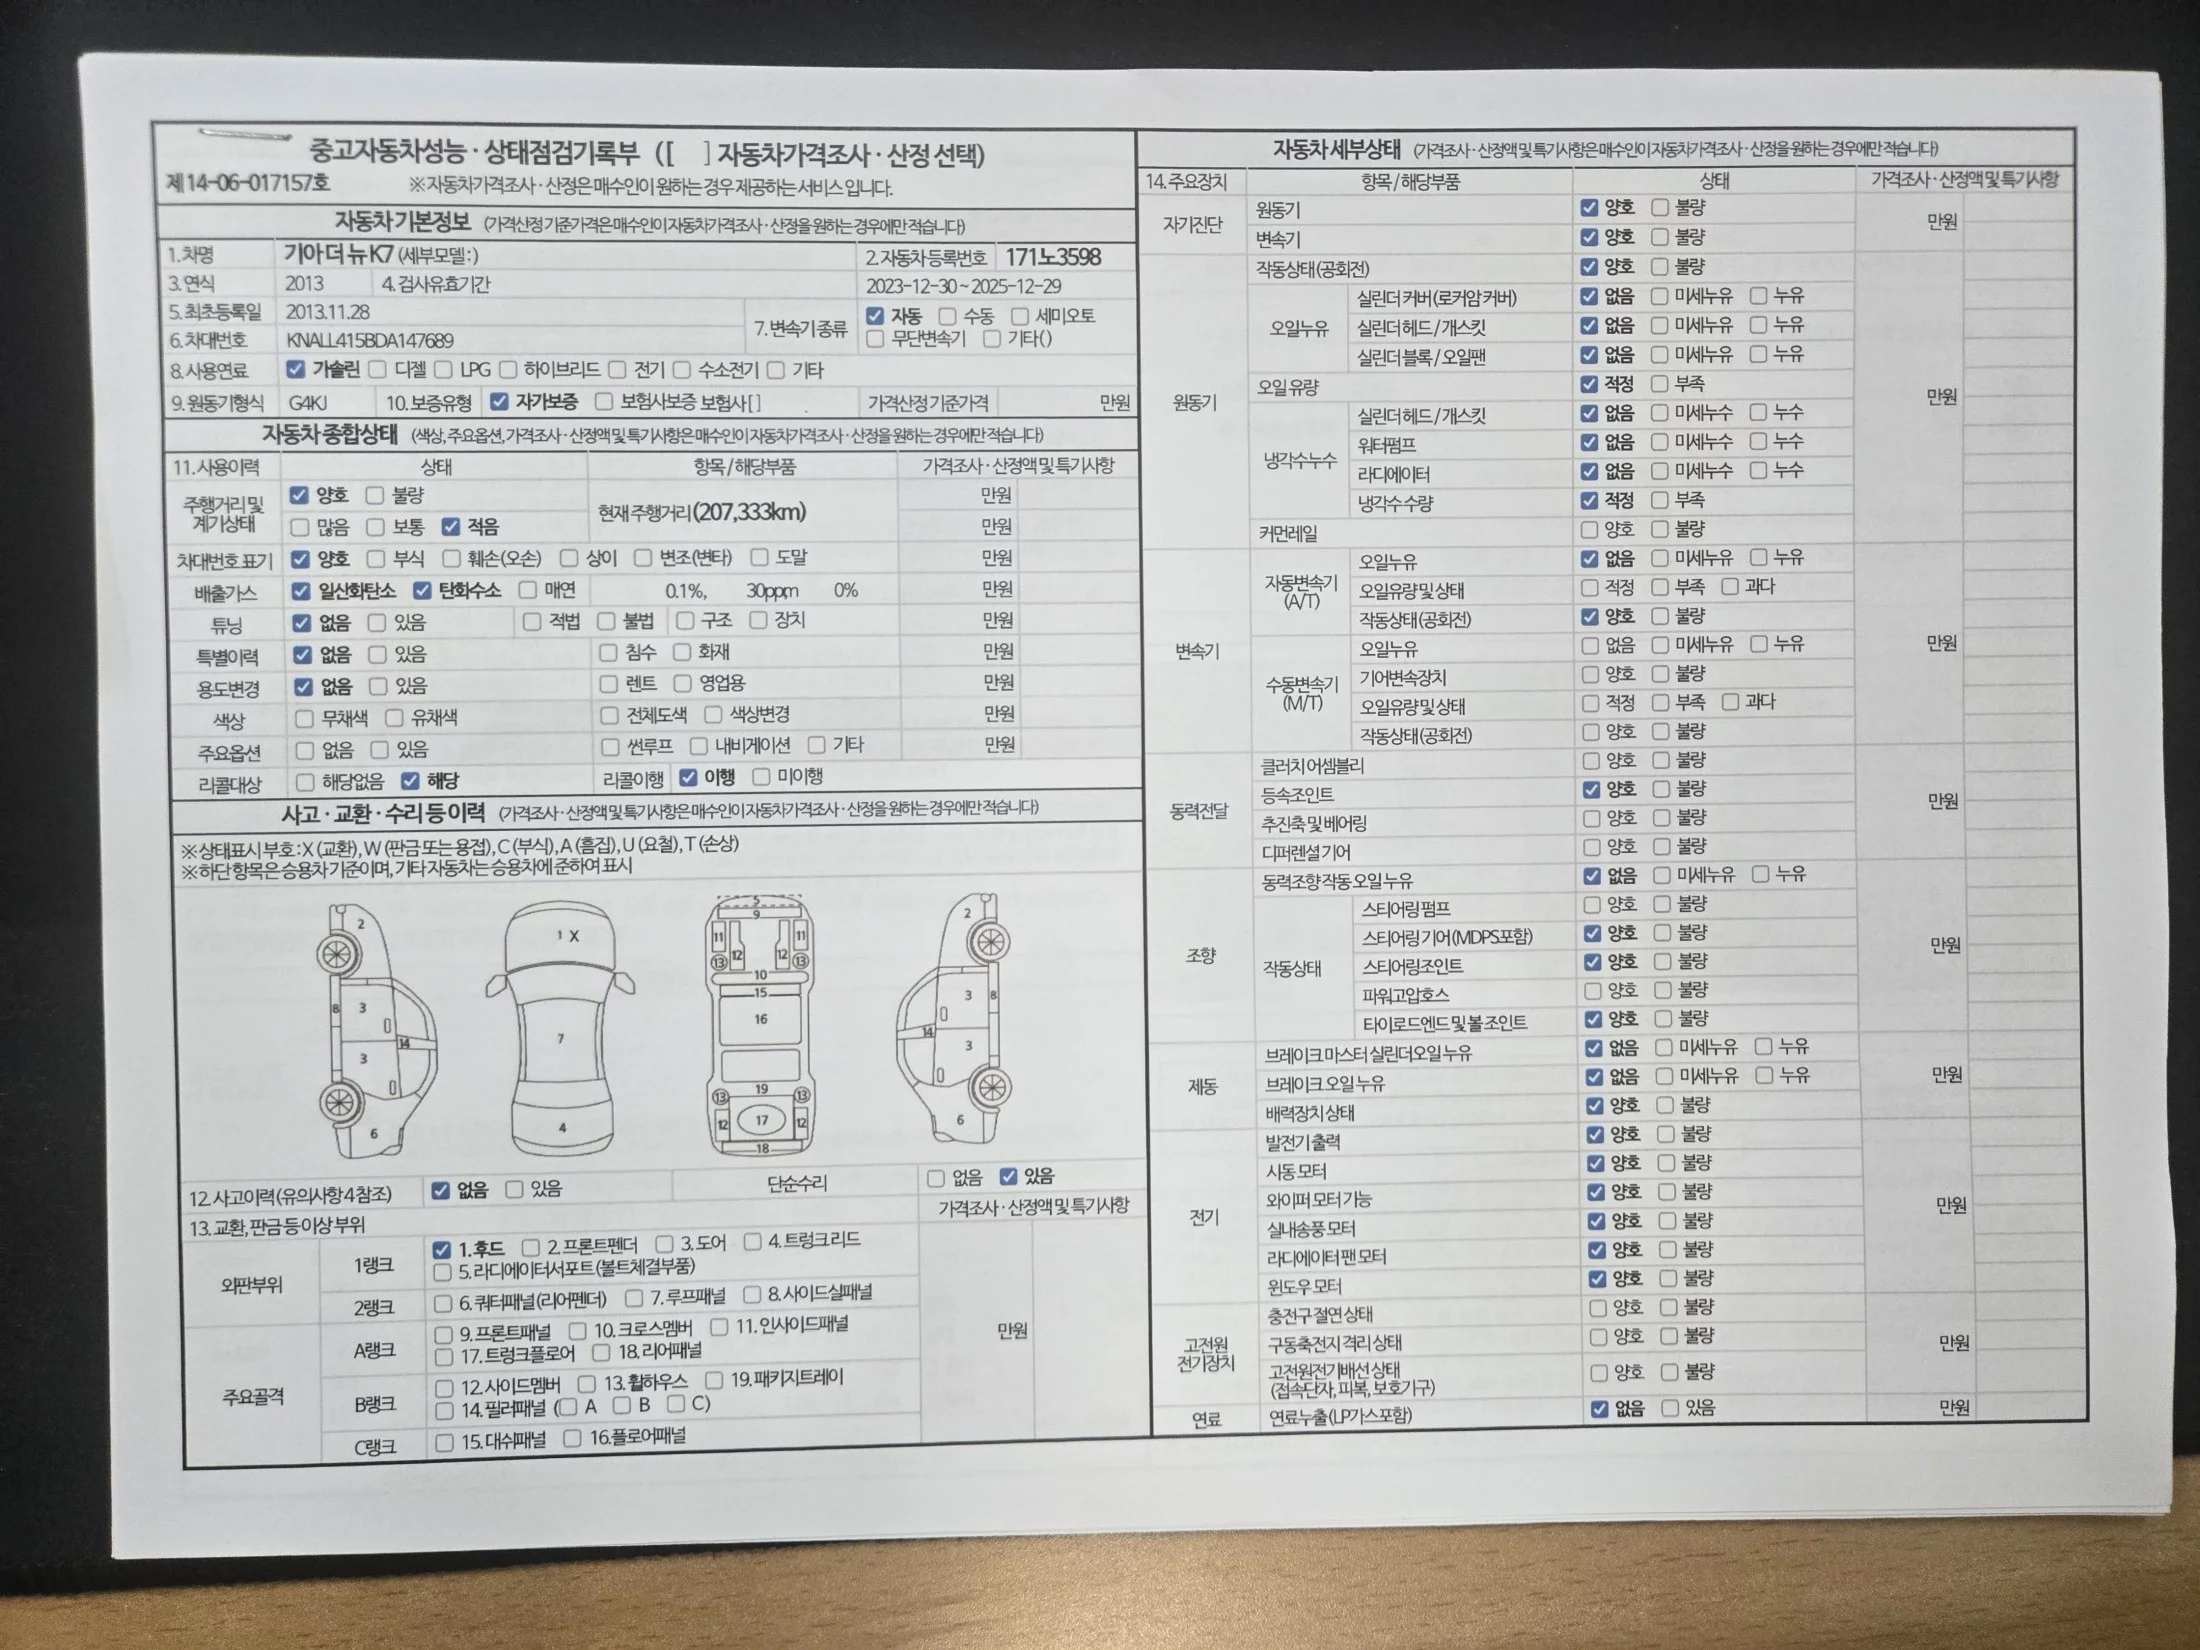
Task: Tick the 미이행 recall checkbox
Action: [x=761, y=776]
